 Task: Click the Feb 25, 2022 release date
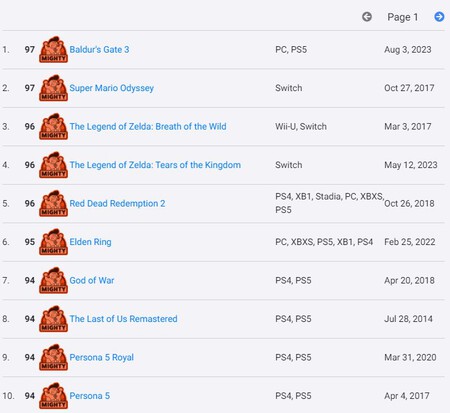coord(410,242)
